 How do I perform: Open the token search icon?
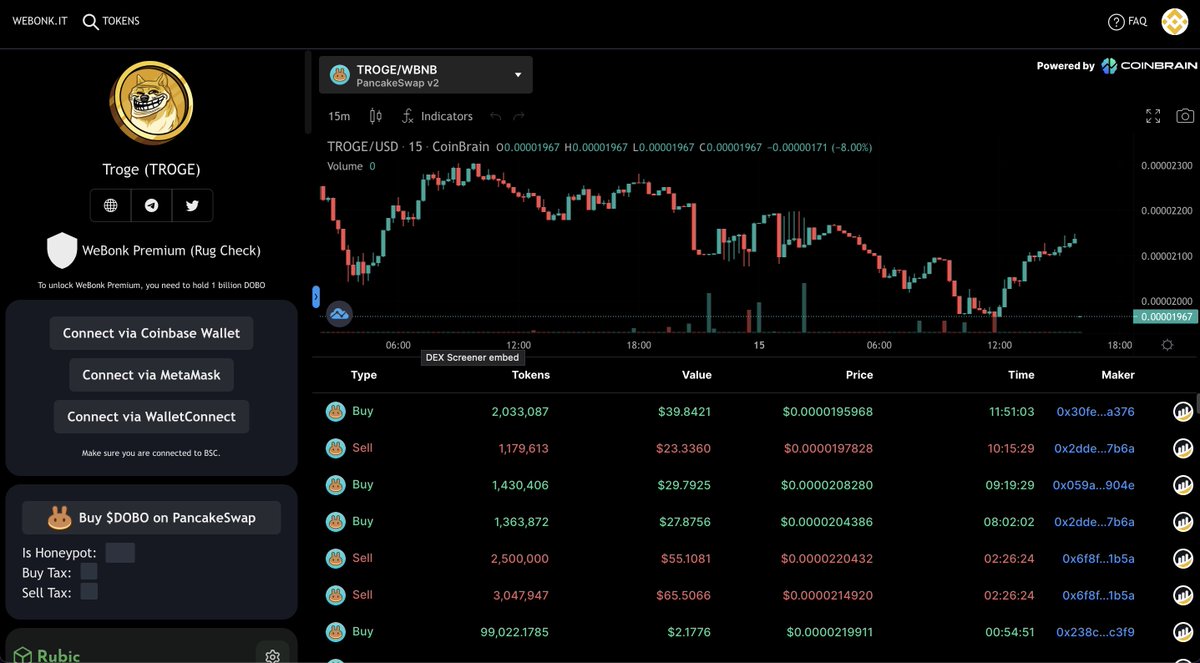point(91,21)
